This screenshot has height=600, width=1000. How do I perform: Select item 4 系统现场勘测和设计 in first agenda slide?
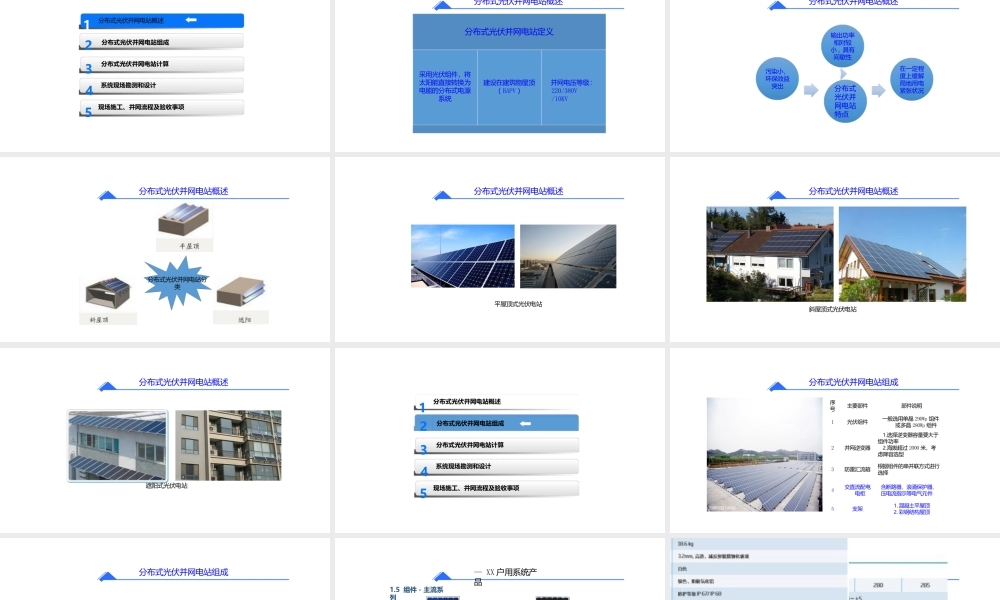[162, 85]
